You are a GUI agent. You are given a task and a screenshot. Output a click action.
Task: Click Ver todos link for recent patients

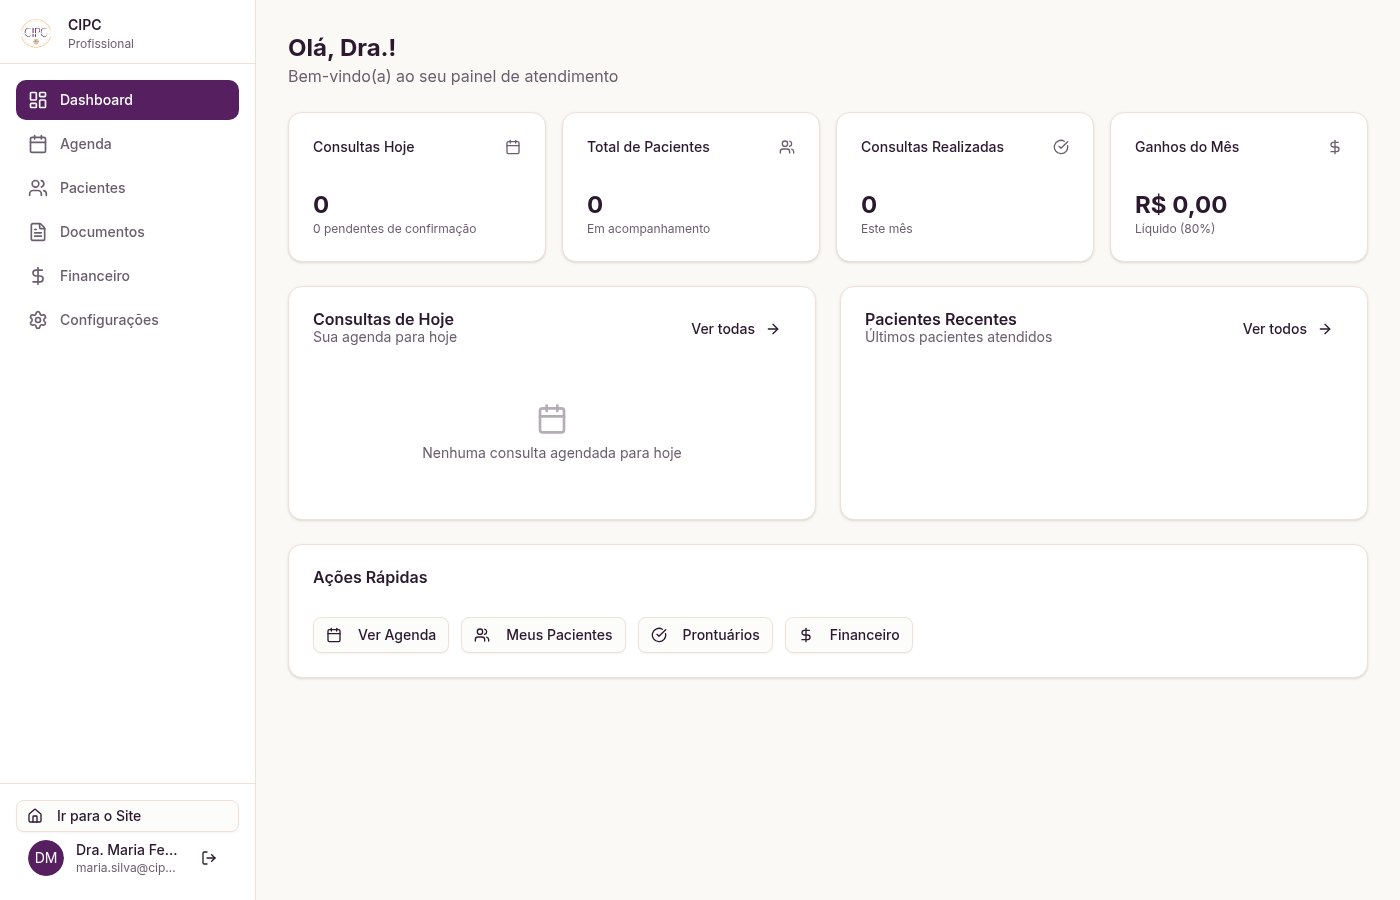[1287, 329]
